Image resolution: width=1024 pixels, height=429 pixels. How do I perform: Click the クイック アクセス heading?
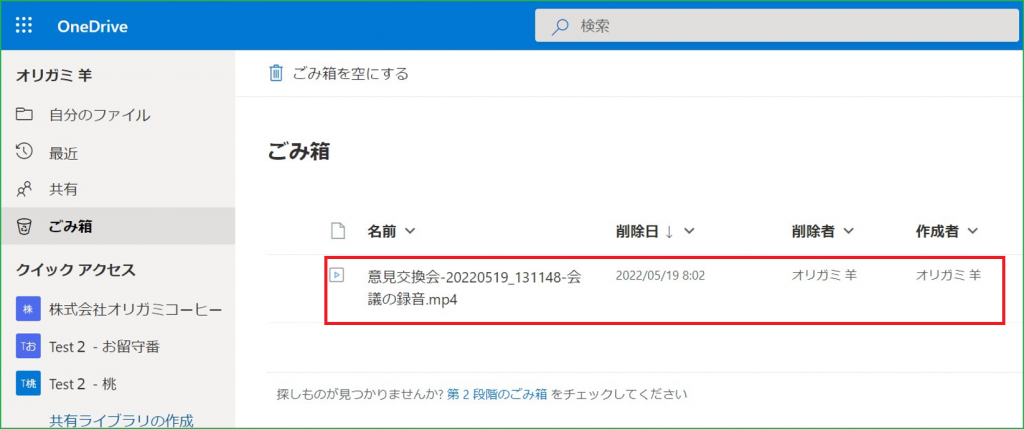click(x=75, y=269)
